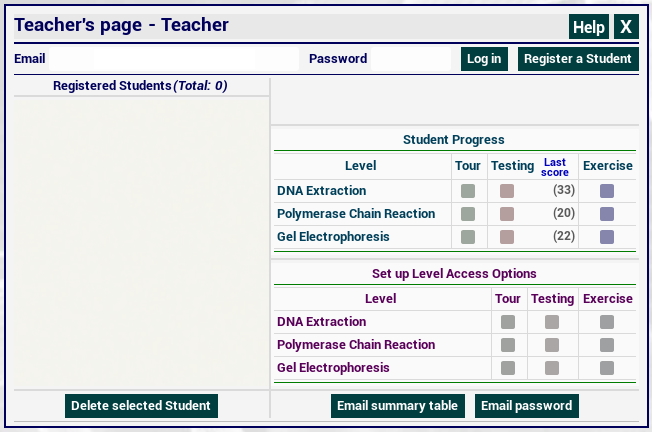The width and height of the screenshot is (652, 432).
Task: Toggle DNA Extraction Tour progress box
Action: point(468,191)
